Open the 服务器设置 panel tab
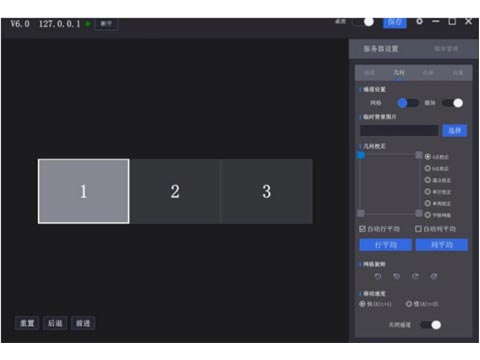480x360 pixels. (381, 49)
